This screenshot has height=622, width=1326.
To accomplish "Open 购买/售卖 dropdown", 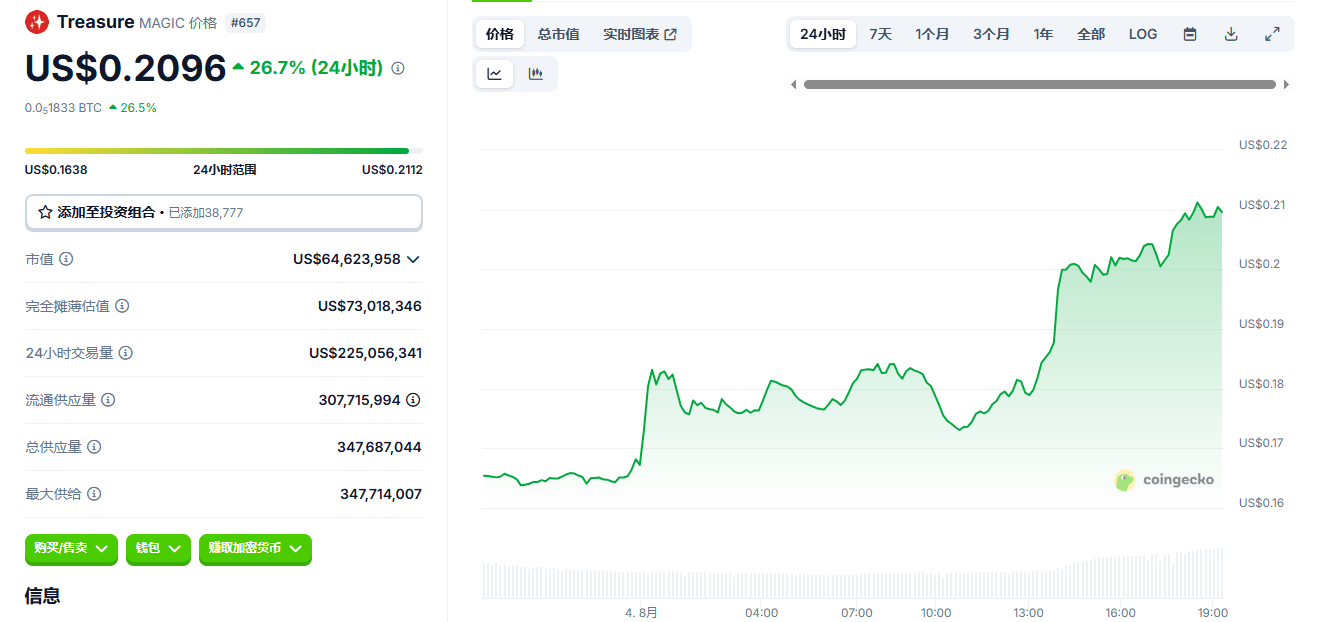I will coord(71,549).
